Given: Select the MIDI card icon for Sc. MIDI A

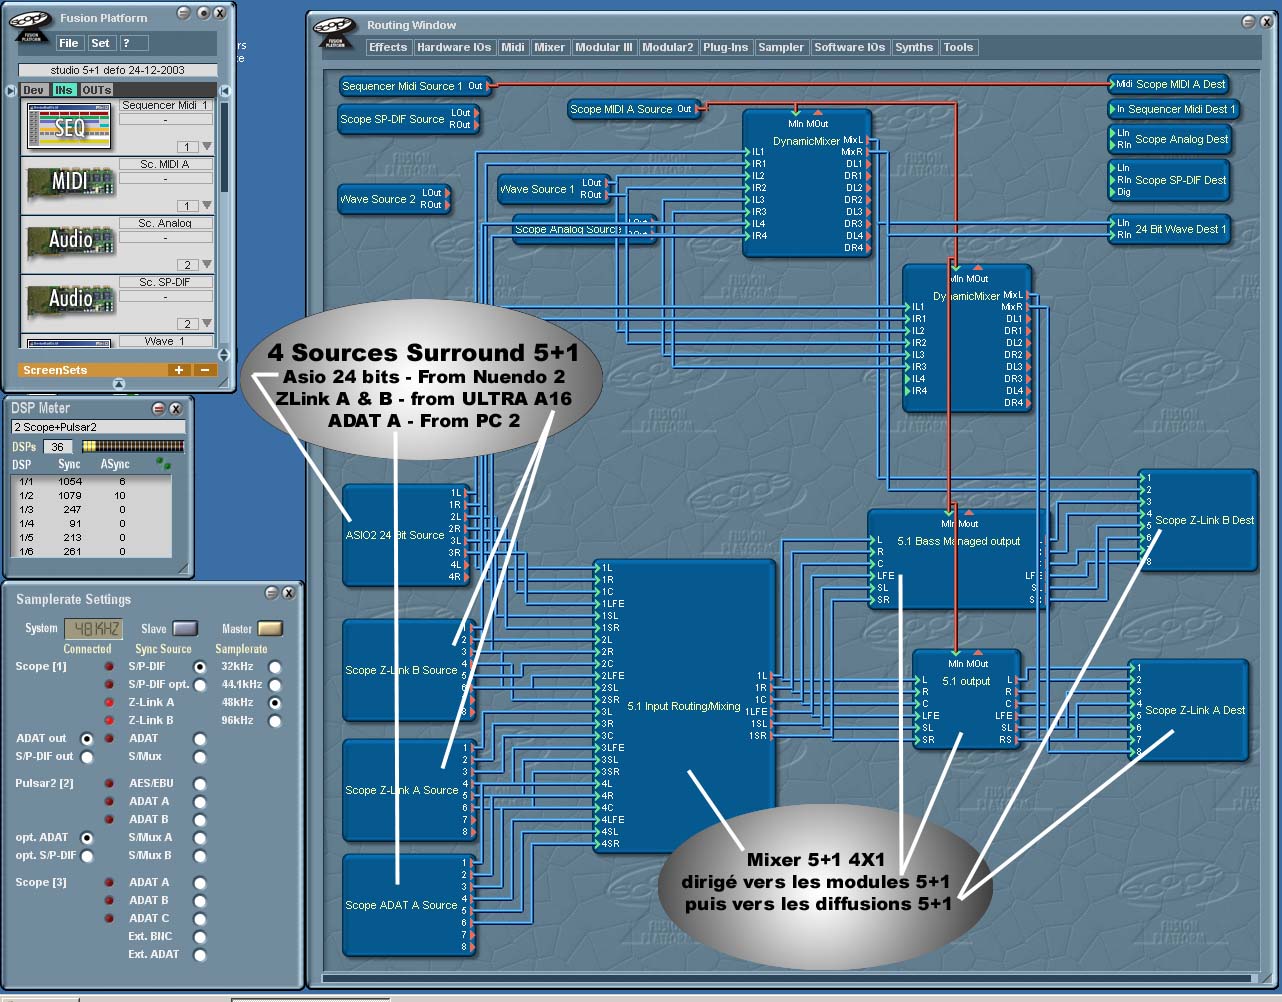Looking at the screenshot, I should pyautogui.click(x=69, y=182).
